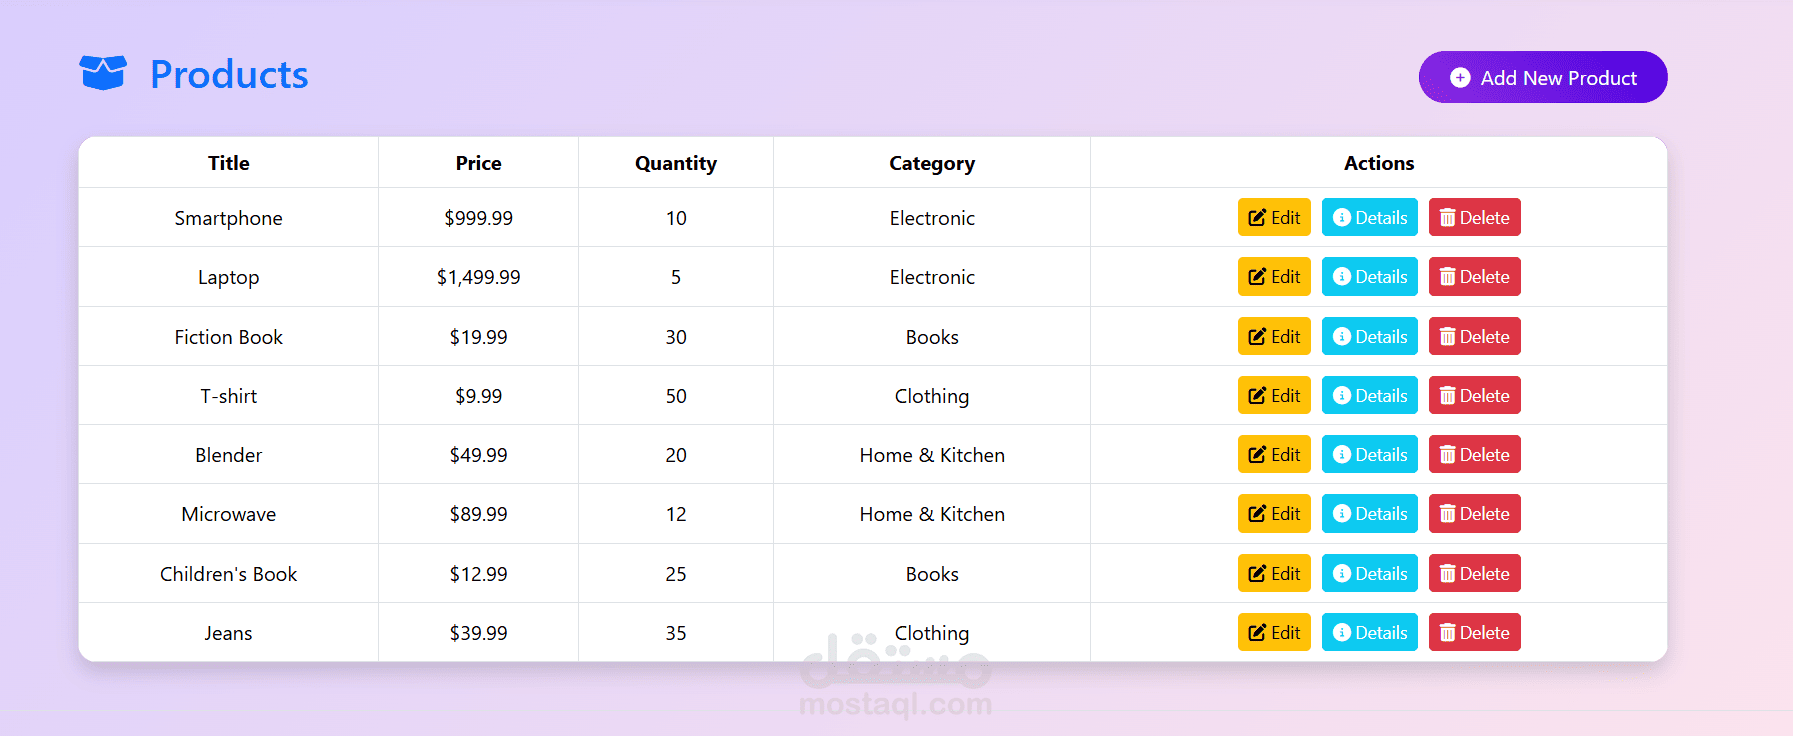1793x736 pixels.
Task: Click the Category column header
Action: [x=932, y=163]
